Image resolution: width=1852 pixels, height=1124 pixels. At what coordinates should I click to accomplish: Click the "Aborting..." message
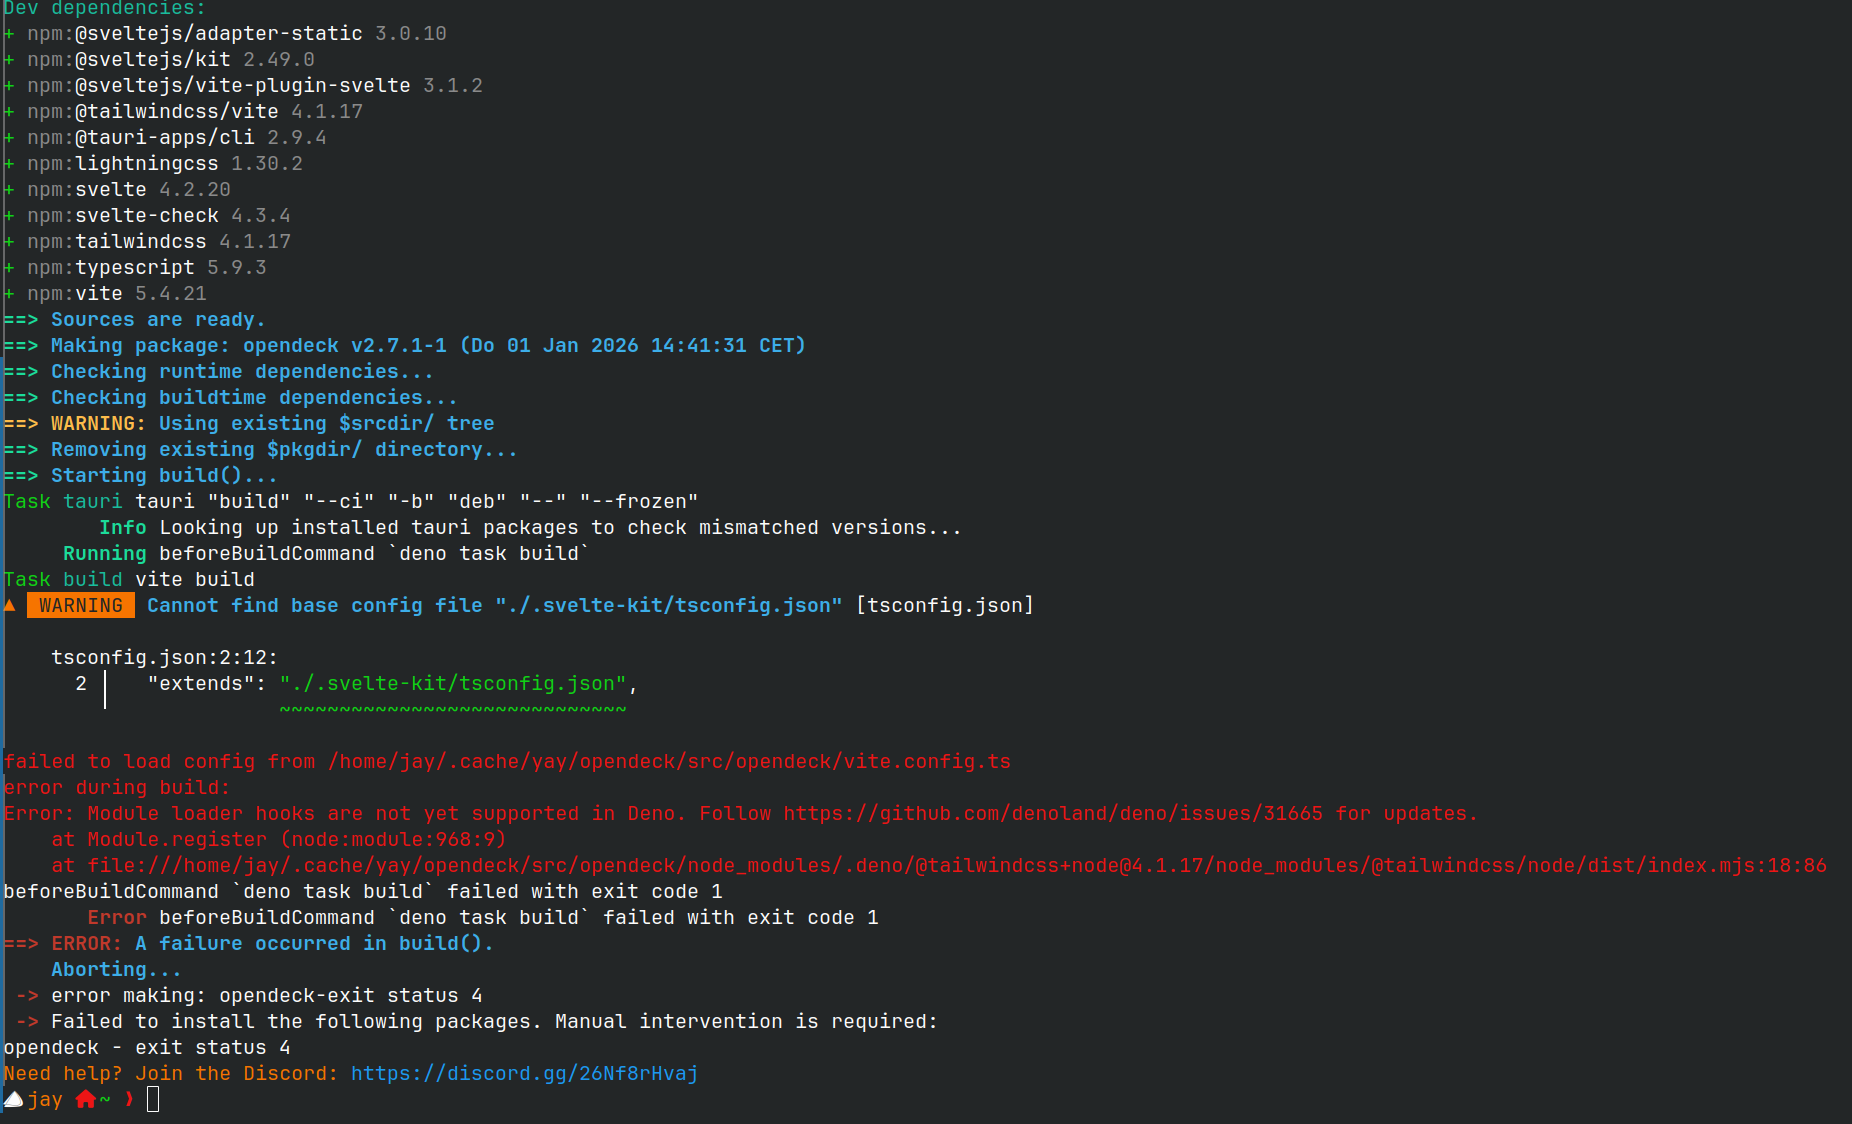coord(116,969)
